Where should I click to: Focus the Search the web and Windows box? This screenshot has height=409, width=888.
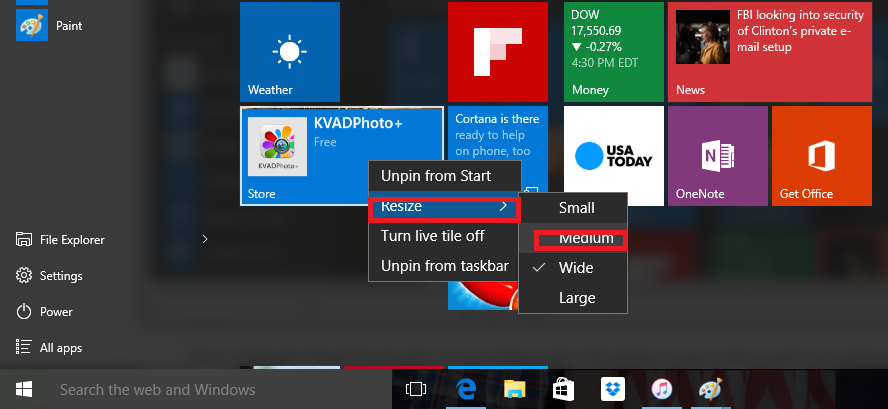218,390
